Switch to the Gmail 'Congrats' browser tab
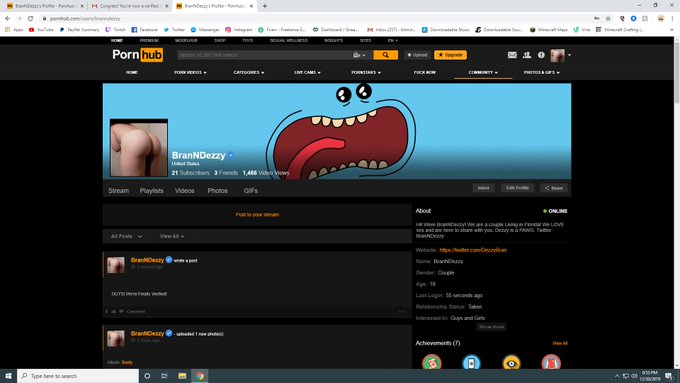Screen dimensions: 680x383 pyautogui.click(x=130, y=6)
